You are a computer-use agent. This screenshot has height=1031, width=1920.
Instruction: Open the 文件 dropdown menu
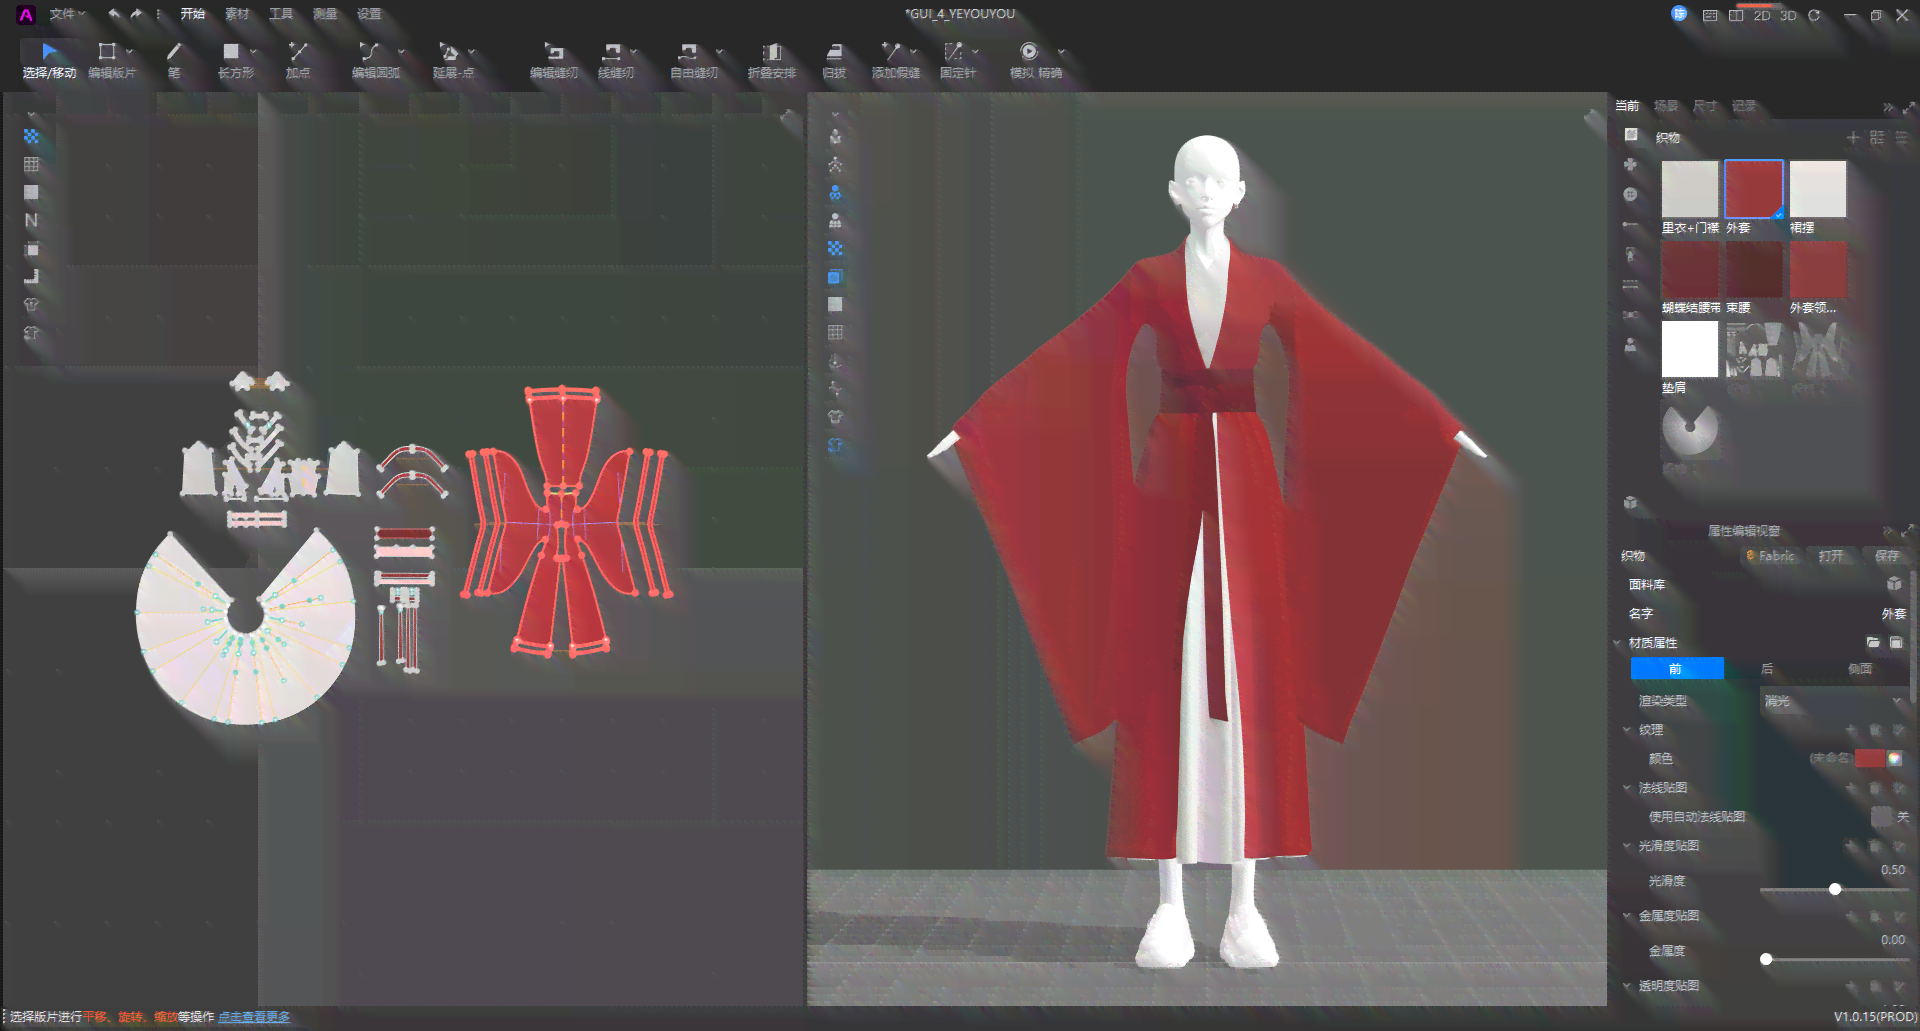coord(67,14)
